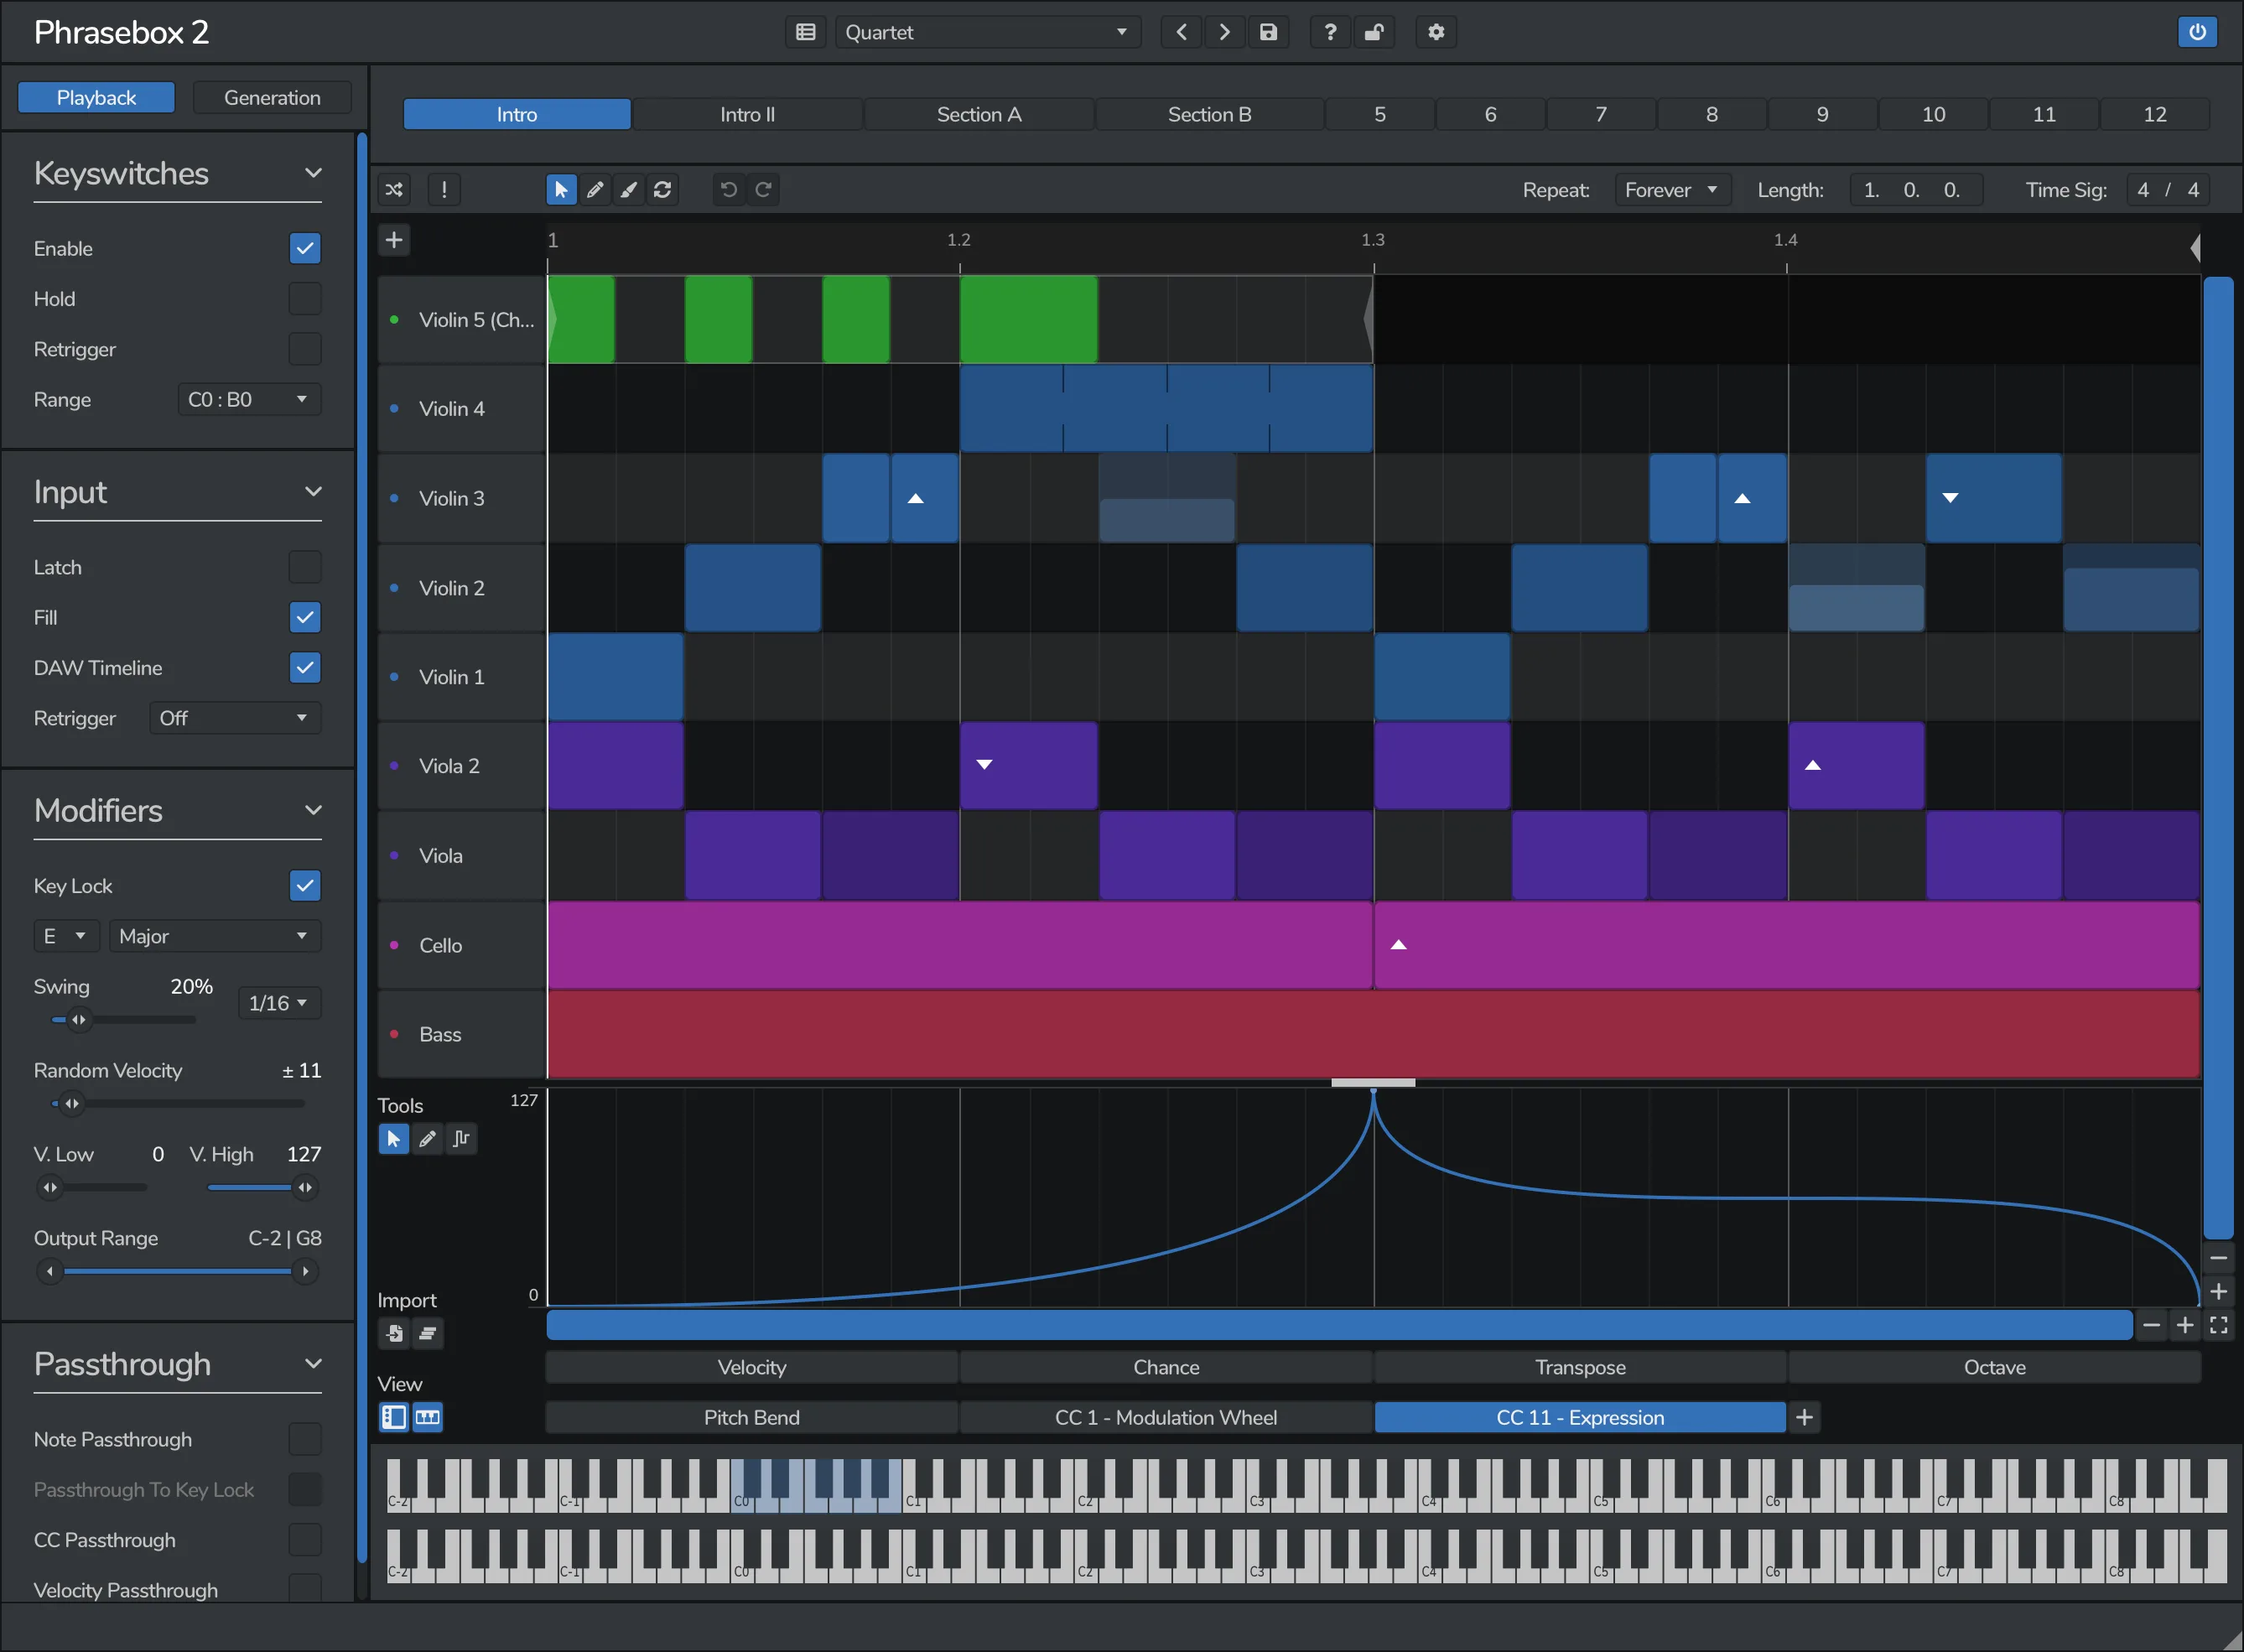
Task: Open settings with the gear icon
Action: click(1436, 32)
